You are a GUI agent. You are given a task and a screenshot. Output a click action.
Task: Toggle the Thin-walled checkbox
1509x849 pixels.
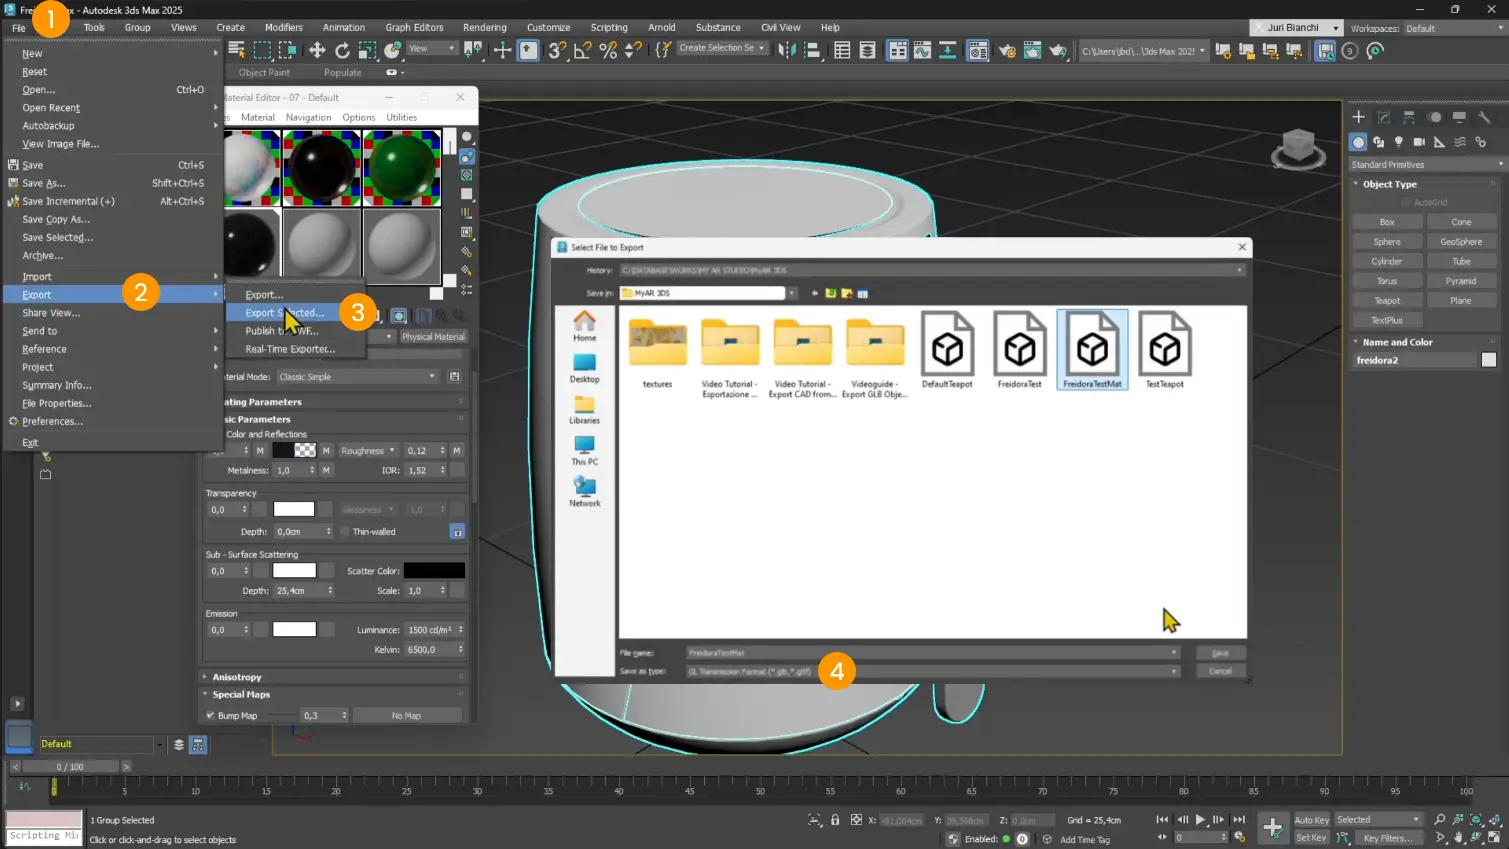[345, 532]
